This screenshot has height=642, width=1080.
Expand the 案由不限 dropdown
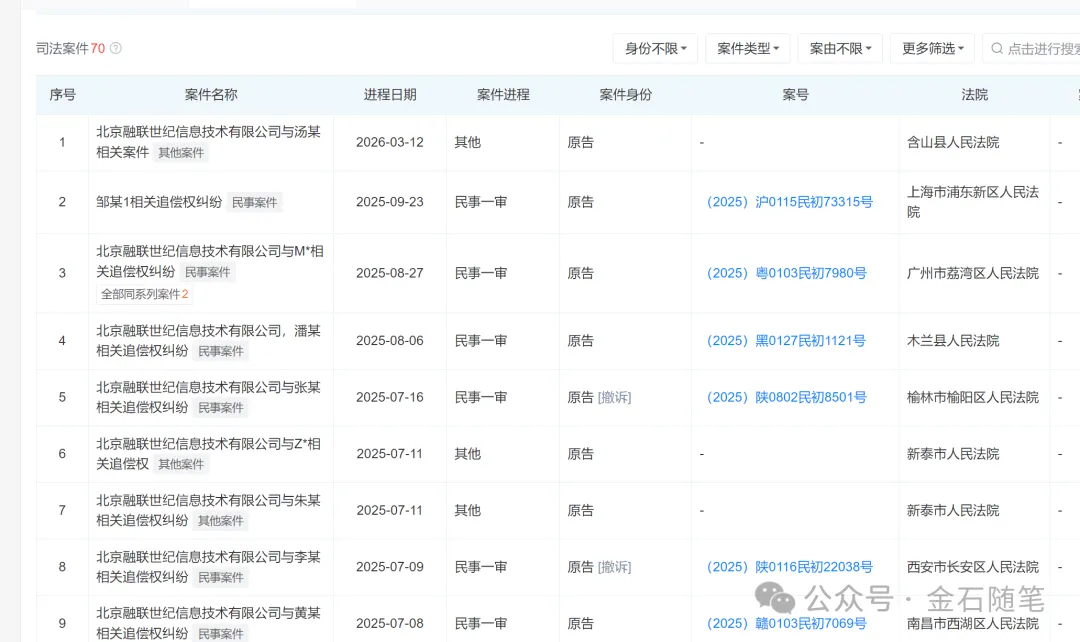(840, 49)
